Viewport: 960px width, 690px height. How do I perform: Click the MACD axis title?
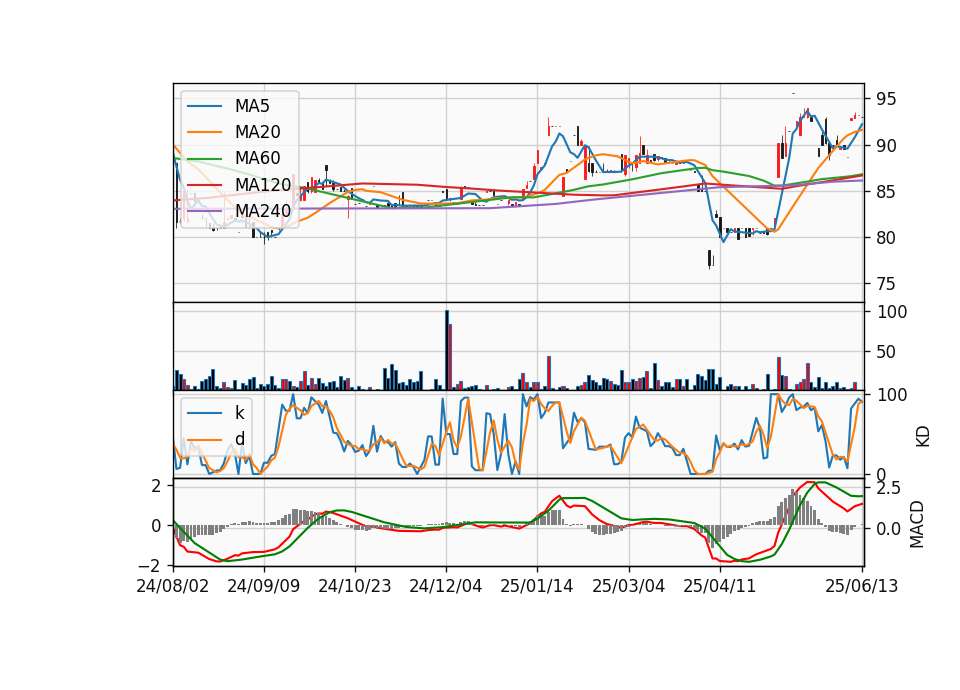click(917, 524)
